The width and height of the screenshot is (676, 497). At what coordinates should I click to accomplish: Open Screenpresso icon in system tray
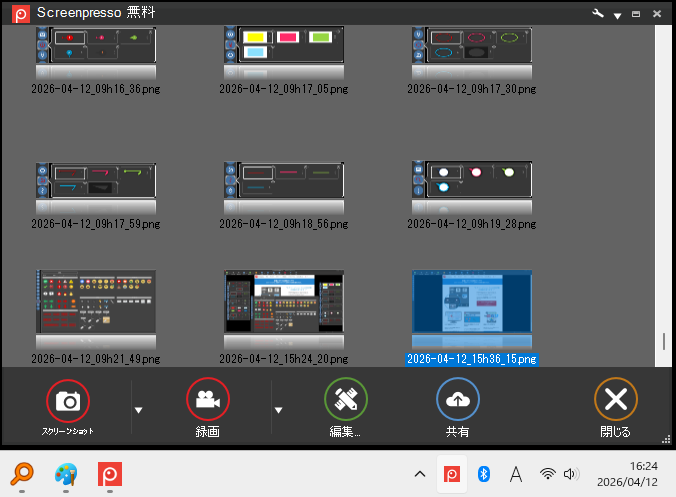tap(451, 474)
